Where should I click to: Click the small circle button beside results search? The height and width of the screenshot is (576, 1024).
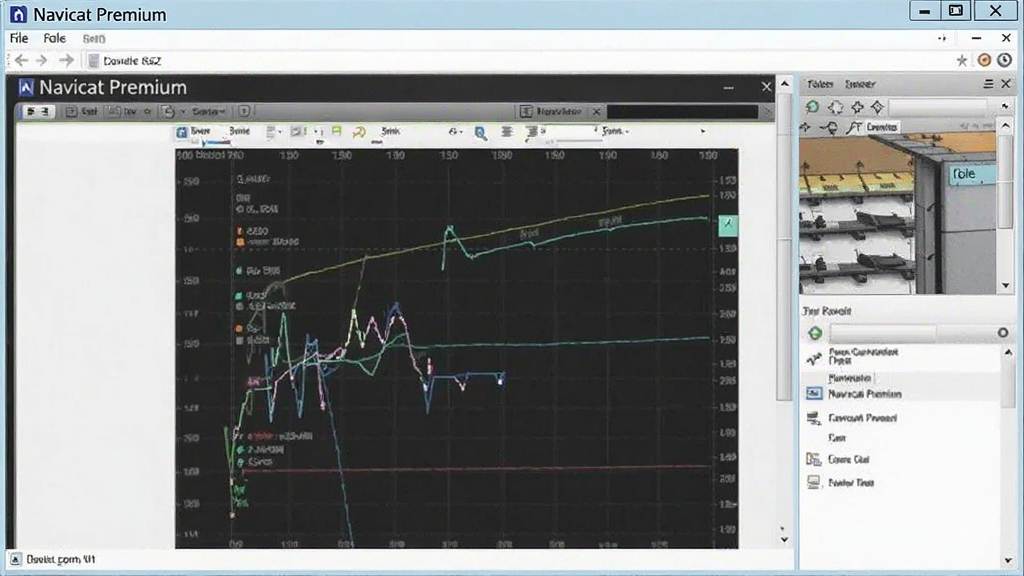pos(1002,333)
